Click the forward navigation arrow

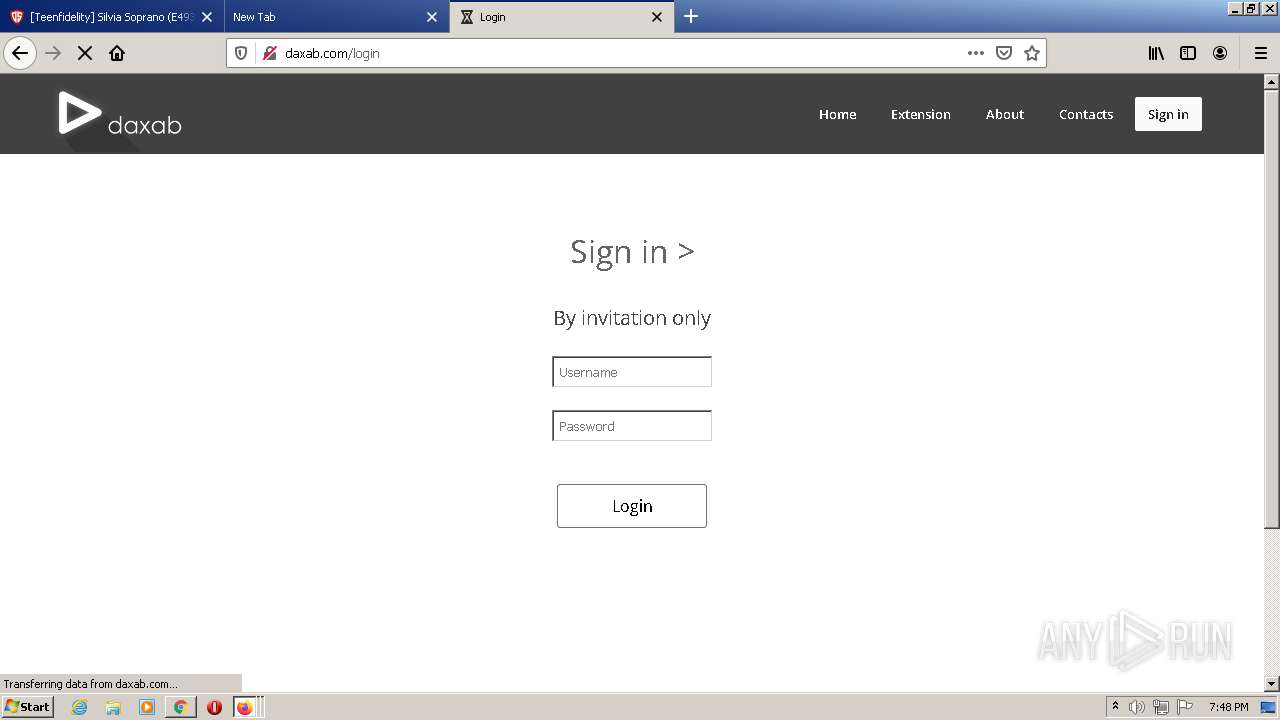tap(54, 53)
